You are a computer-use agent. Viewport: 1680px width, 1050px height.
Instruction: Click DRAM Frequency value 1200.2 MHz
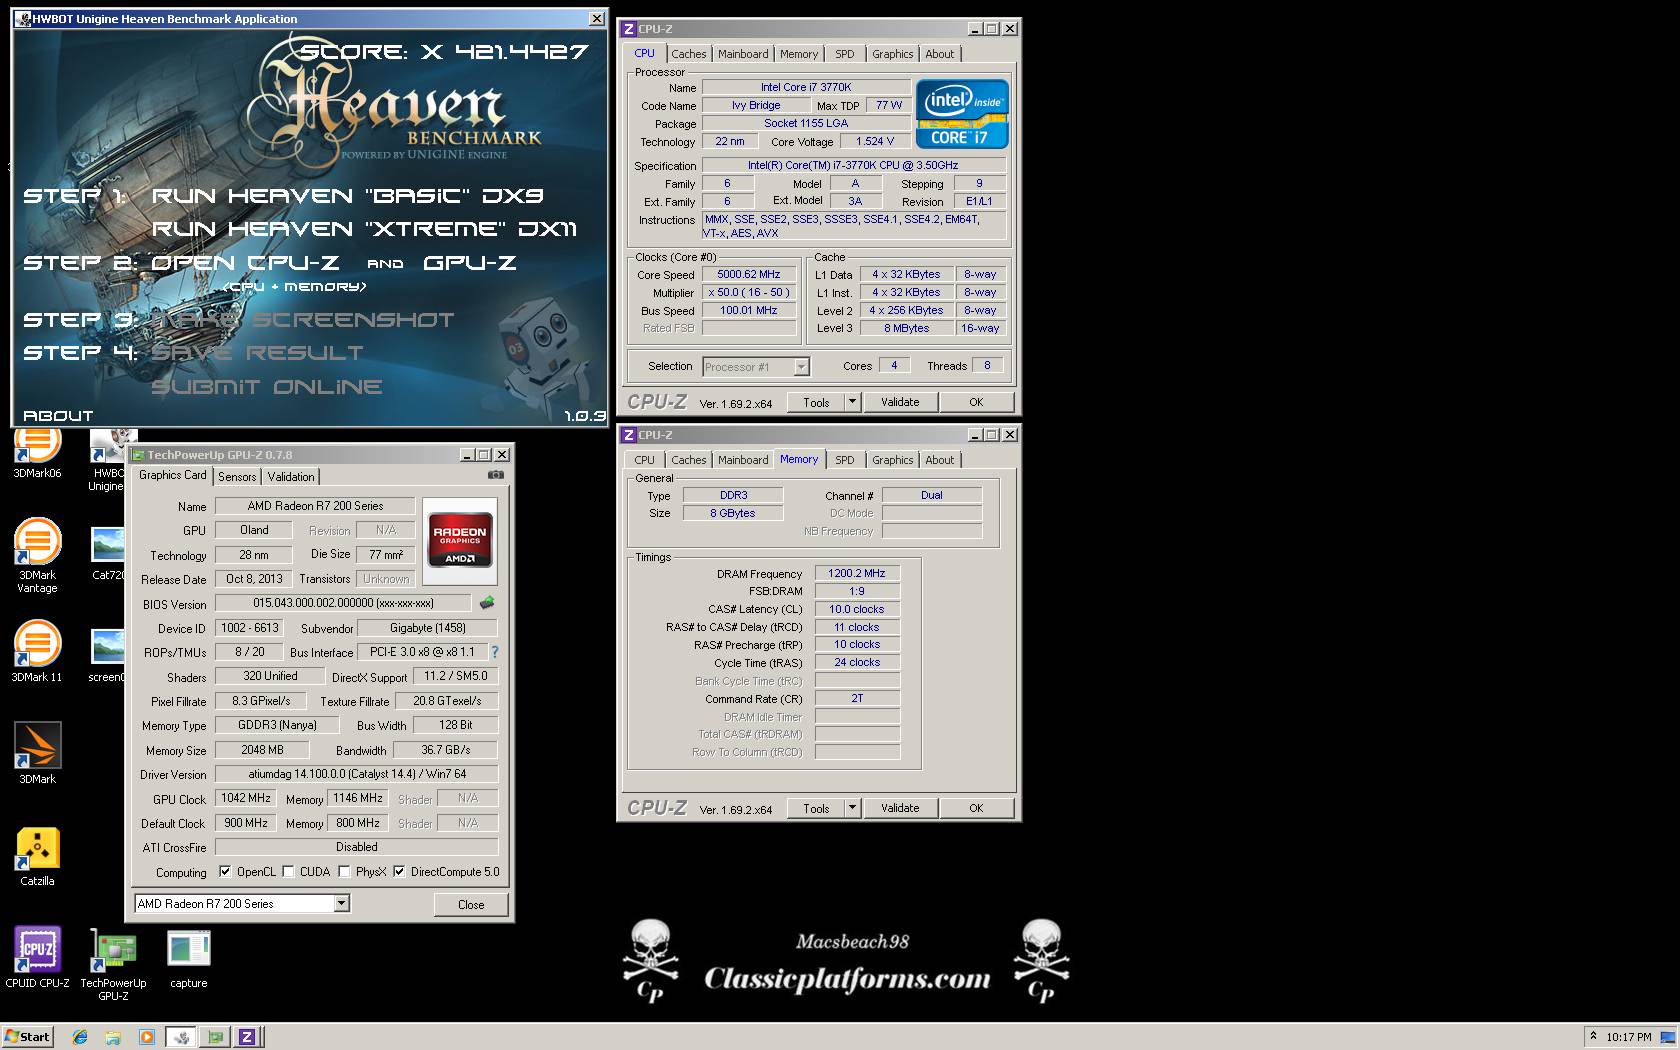tap(857, 573)
